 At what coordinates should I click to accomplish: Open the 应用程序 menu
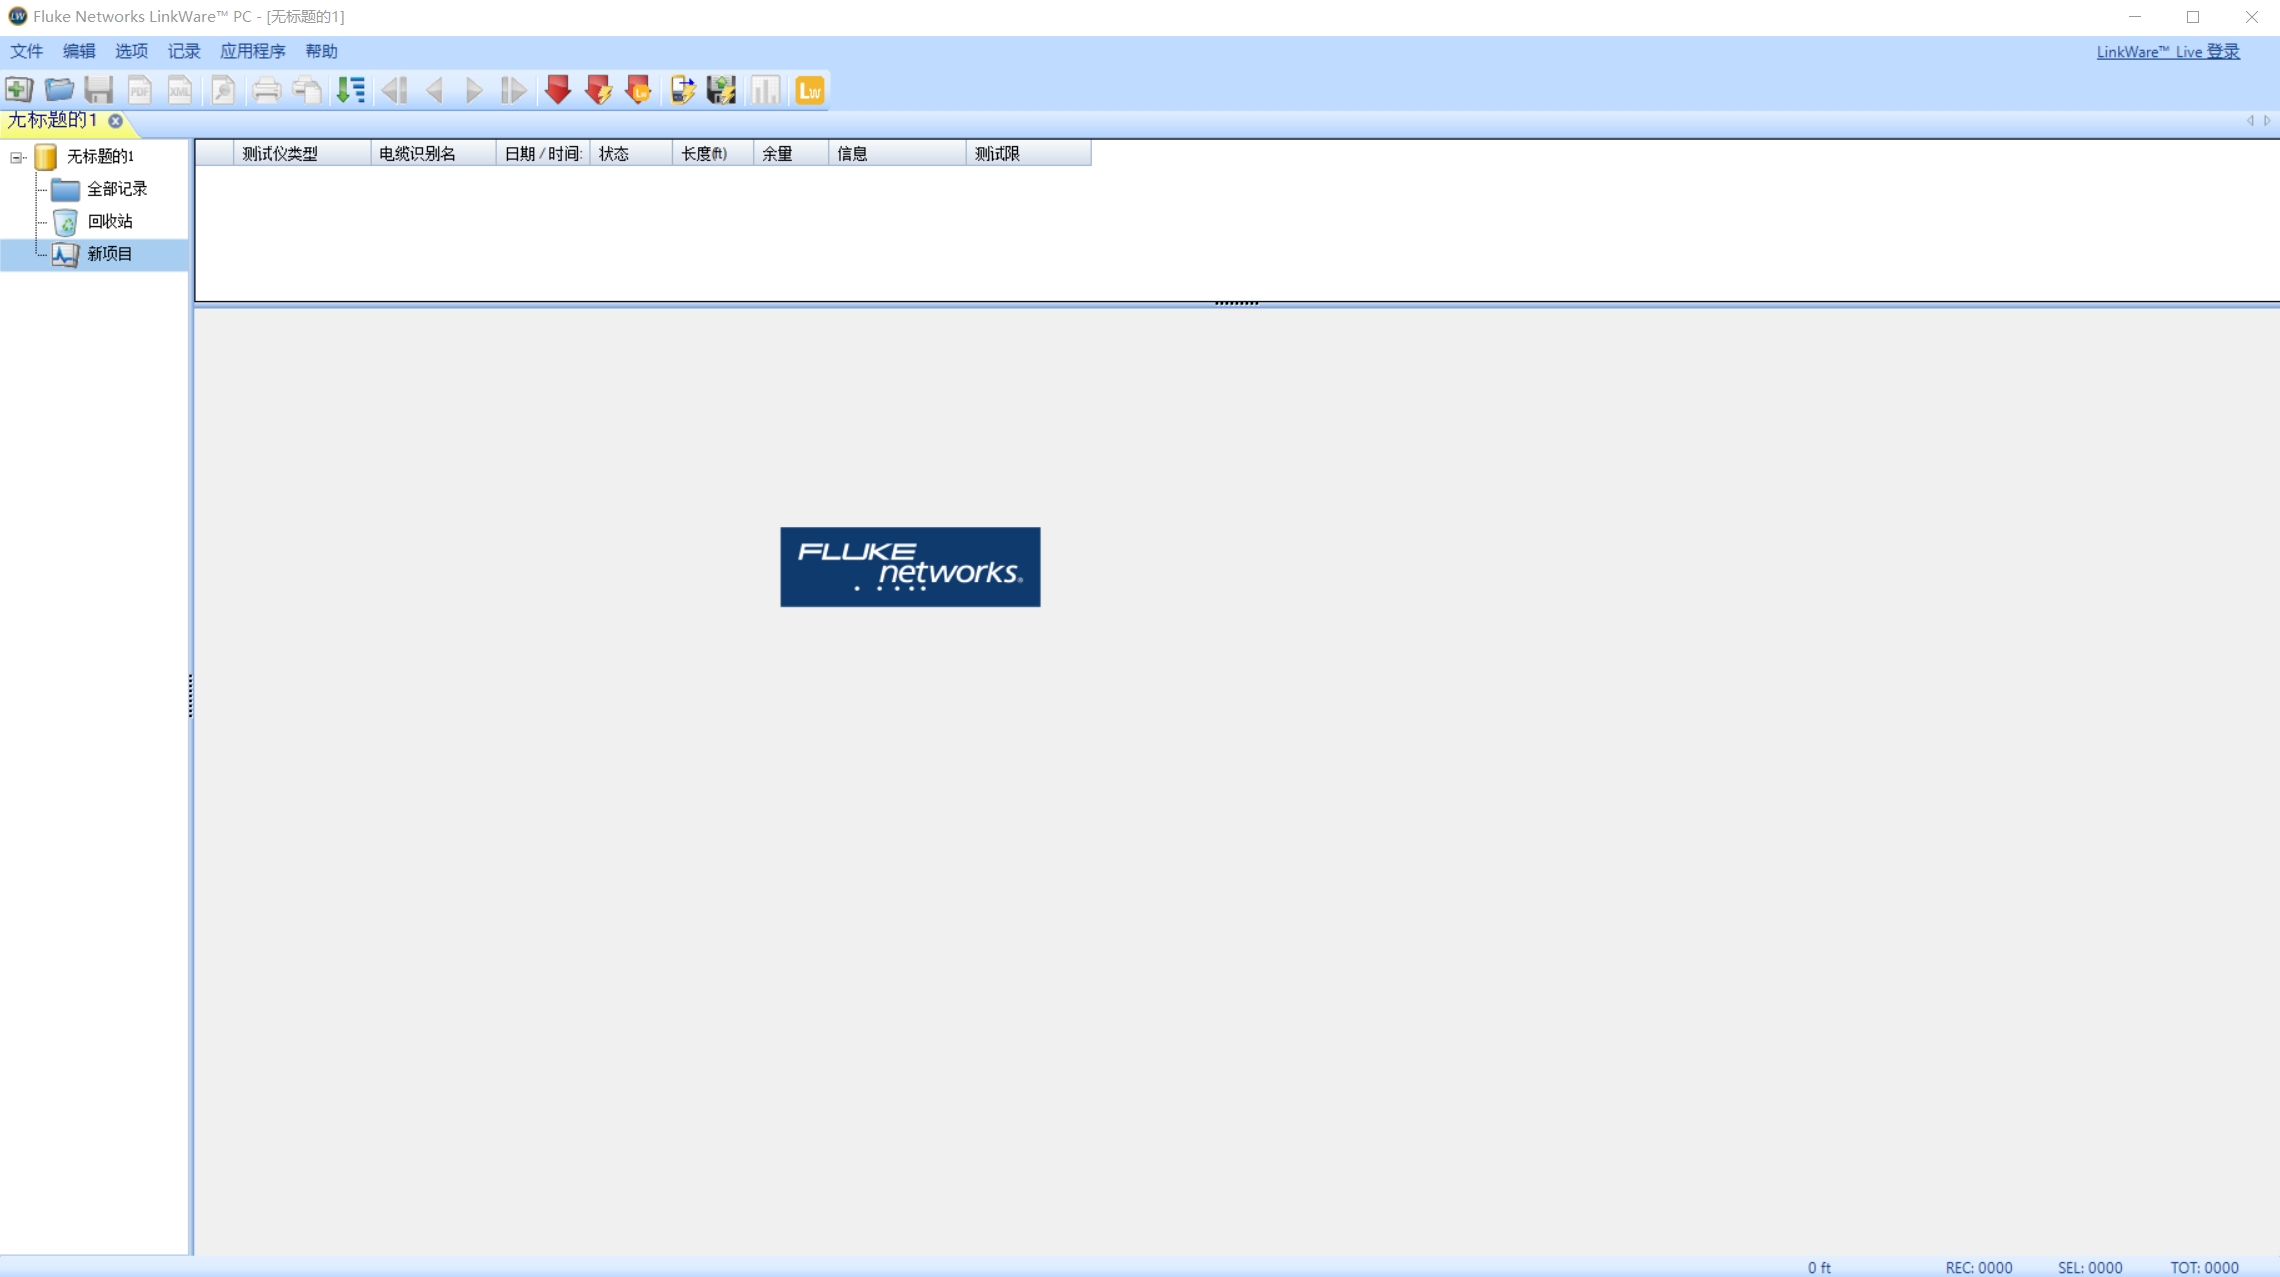(253, 51)
